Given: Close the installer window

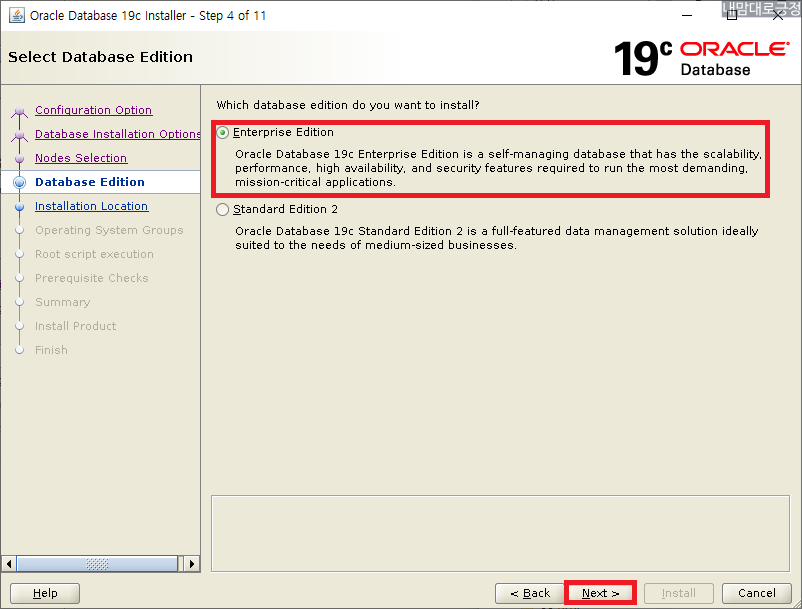Looking at the screenshot, I should point(777,16).
